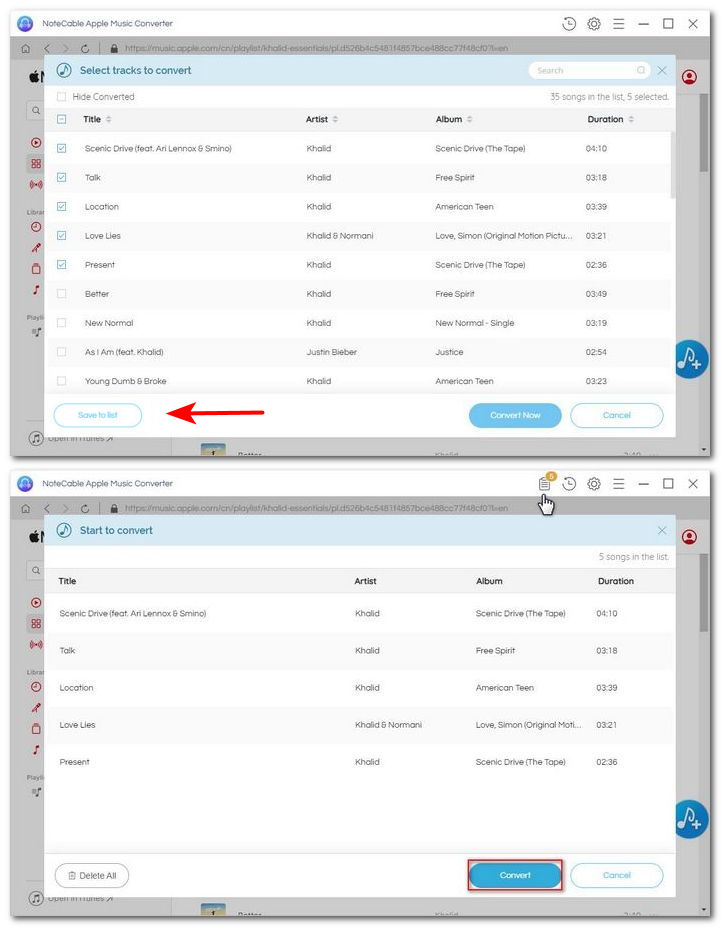This screenshot has height=927, width=721.
Task: Open hamburger menu in Start to convert window
Action: [x=618, y=484]
